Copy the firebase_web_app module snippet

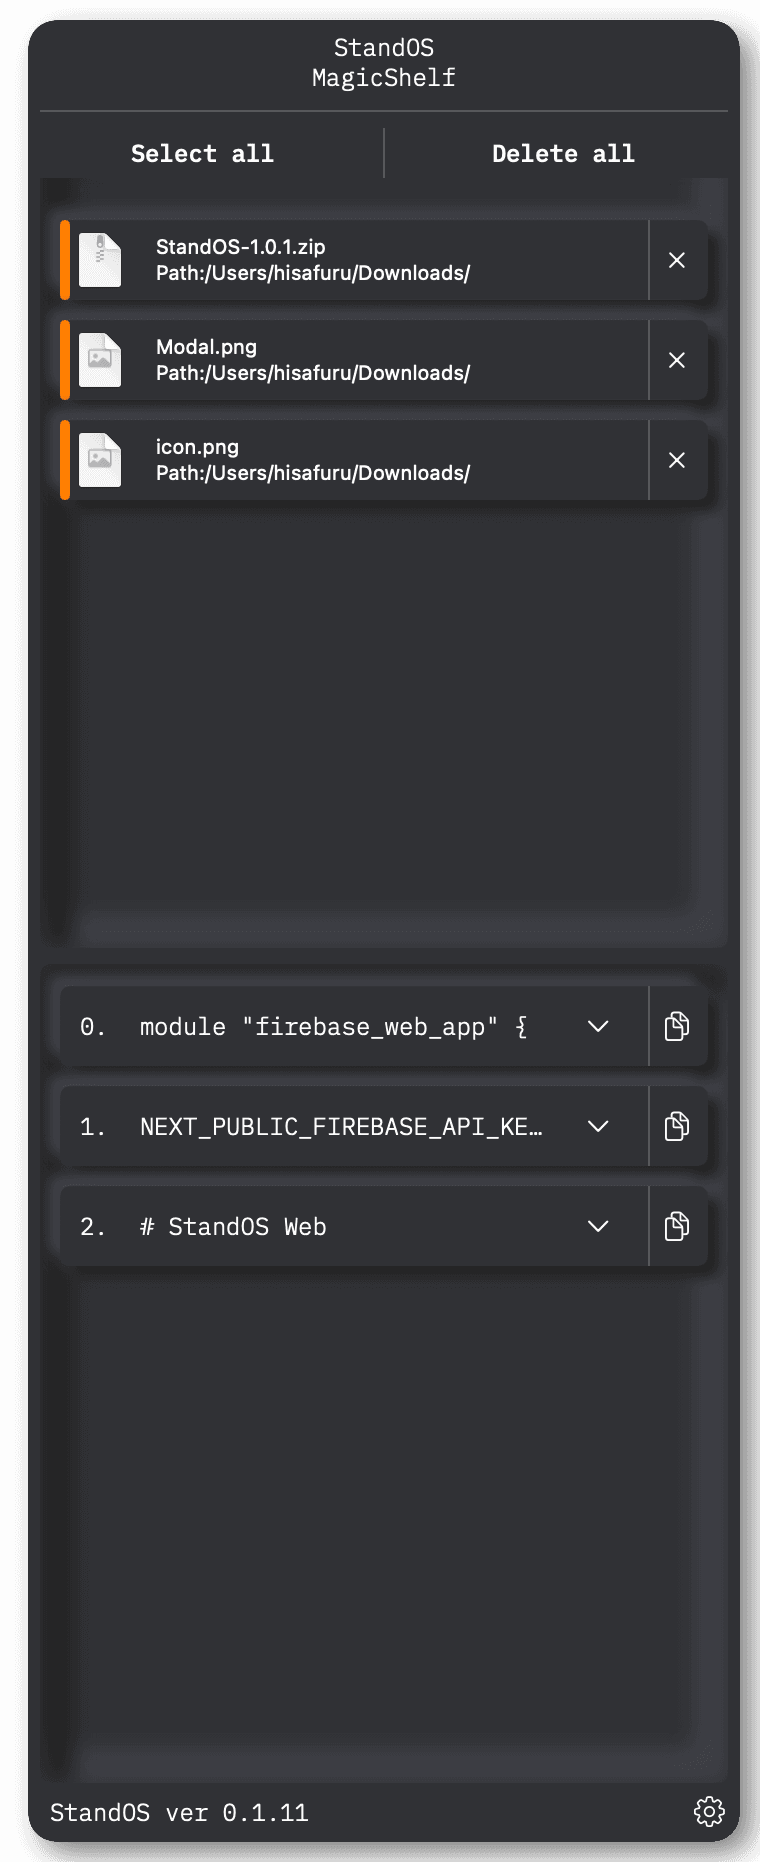coord(677,1026)
